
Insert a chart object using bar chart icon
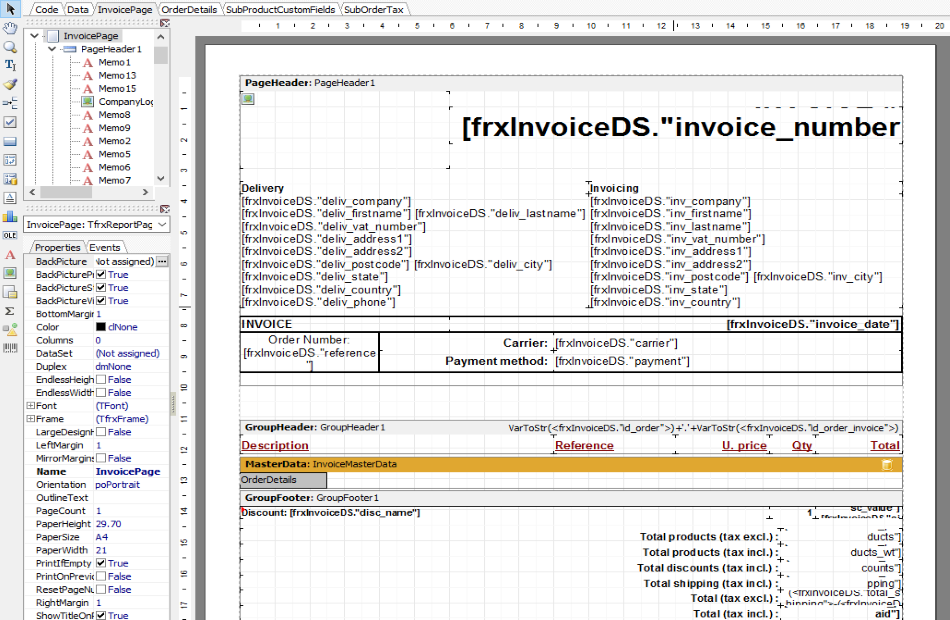click(x=10, y=216)
